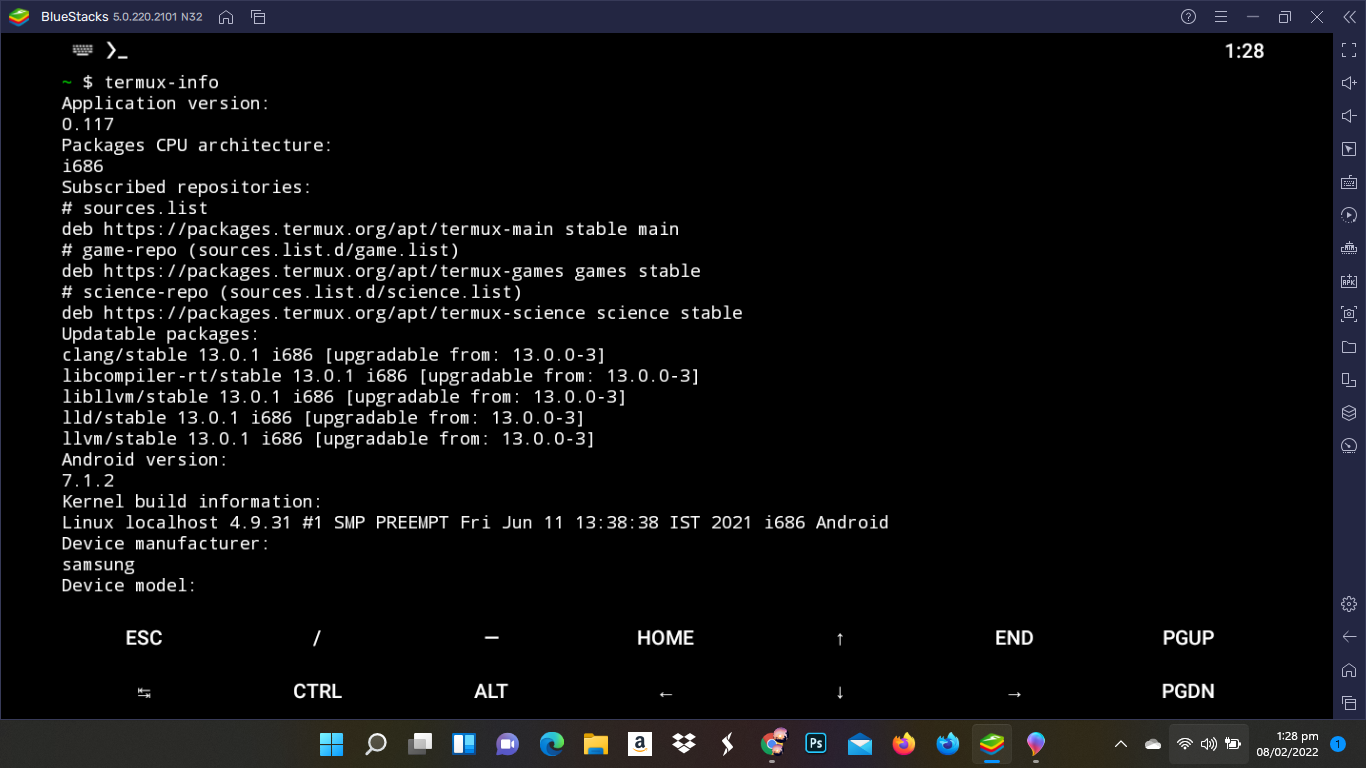Viewport: 1366px width, 768px height.
Task: Tap the slash extra key
Action: 317,638
